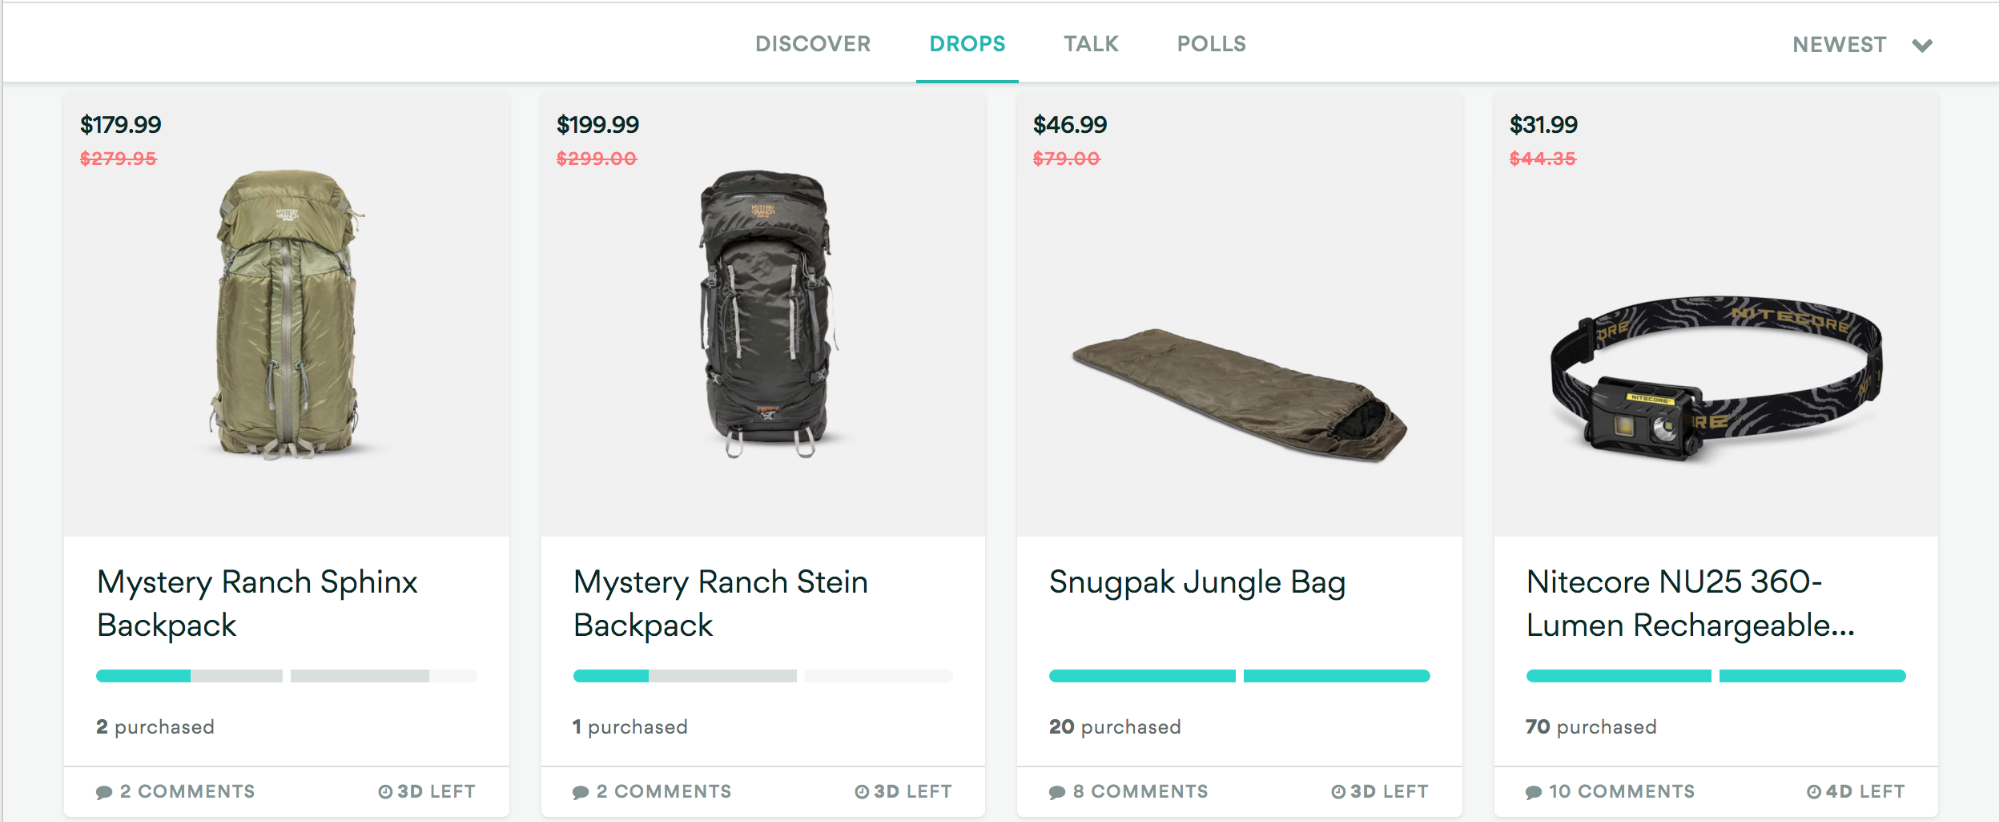1999x822 pixels.
Task: Select the Talk tab
Action: (x=1090, y=44)
